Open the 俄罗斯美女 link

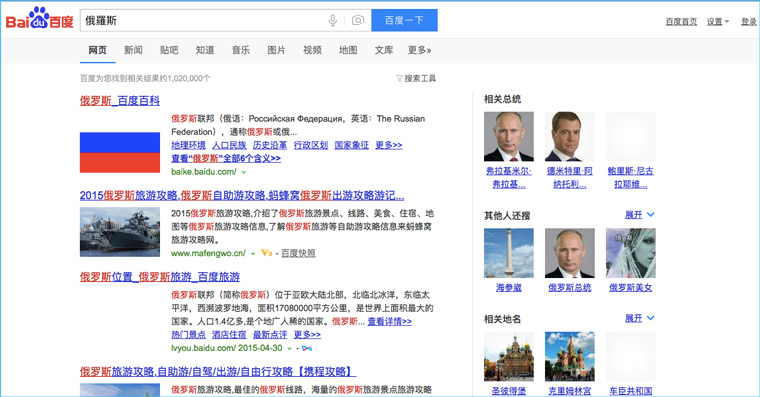(x=631, y=288)
